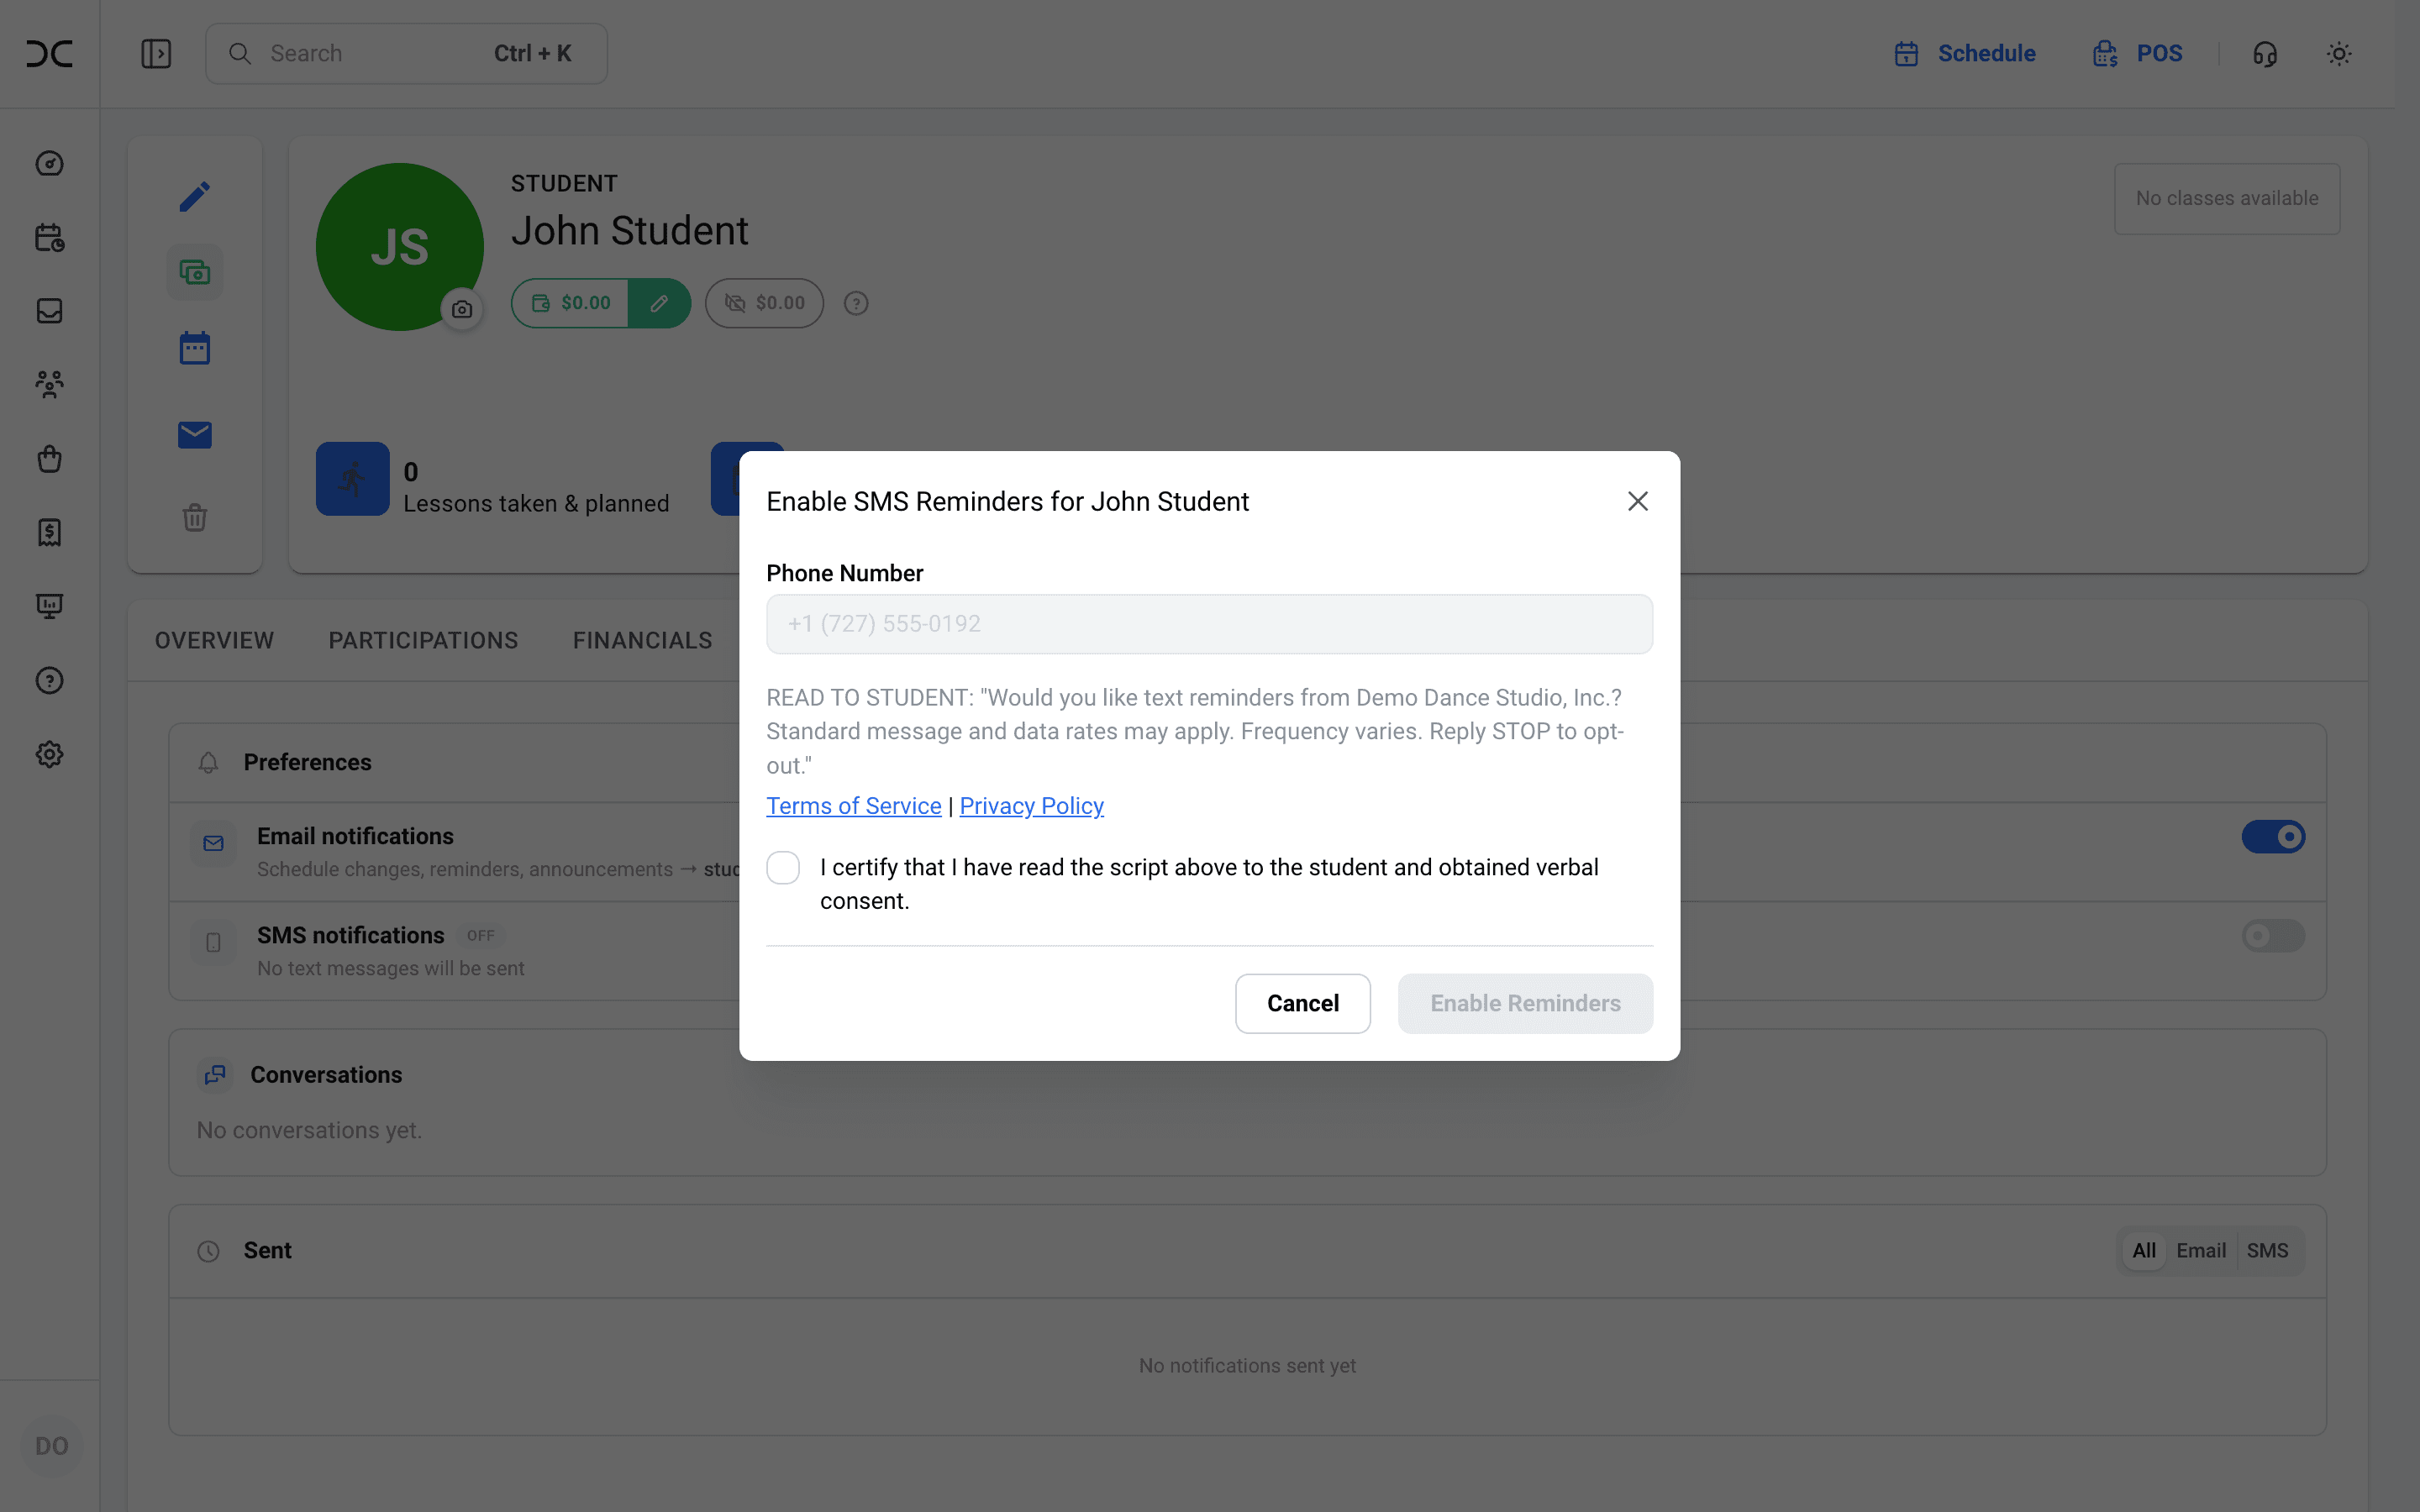Open the calendar-clock icon in the sidebar

coord(49,237)
